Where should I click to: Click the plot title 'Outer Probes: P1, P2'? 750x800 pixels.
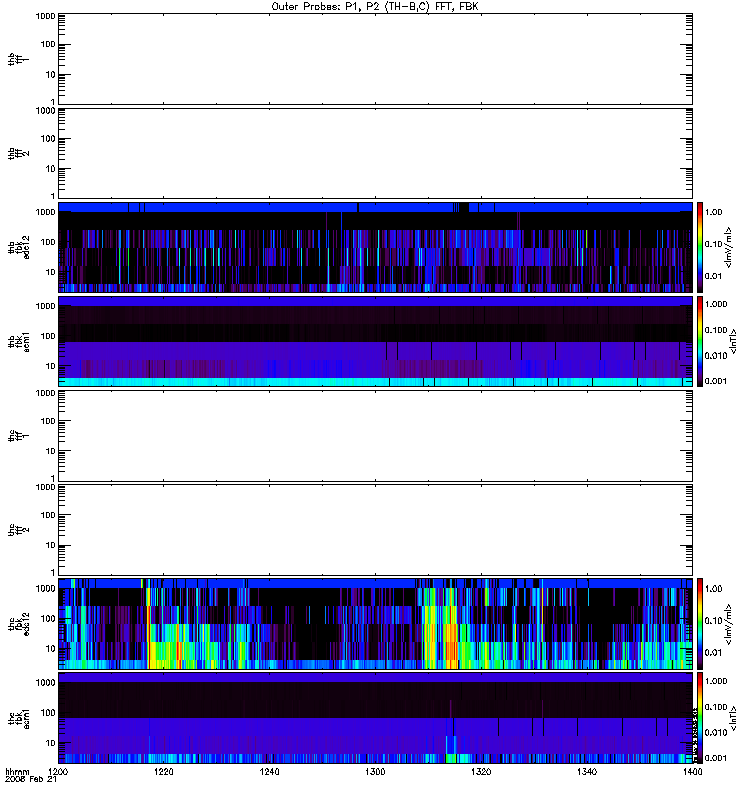[x=375, y=6]
